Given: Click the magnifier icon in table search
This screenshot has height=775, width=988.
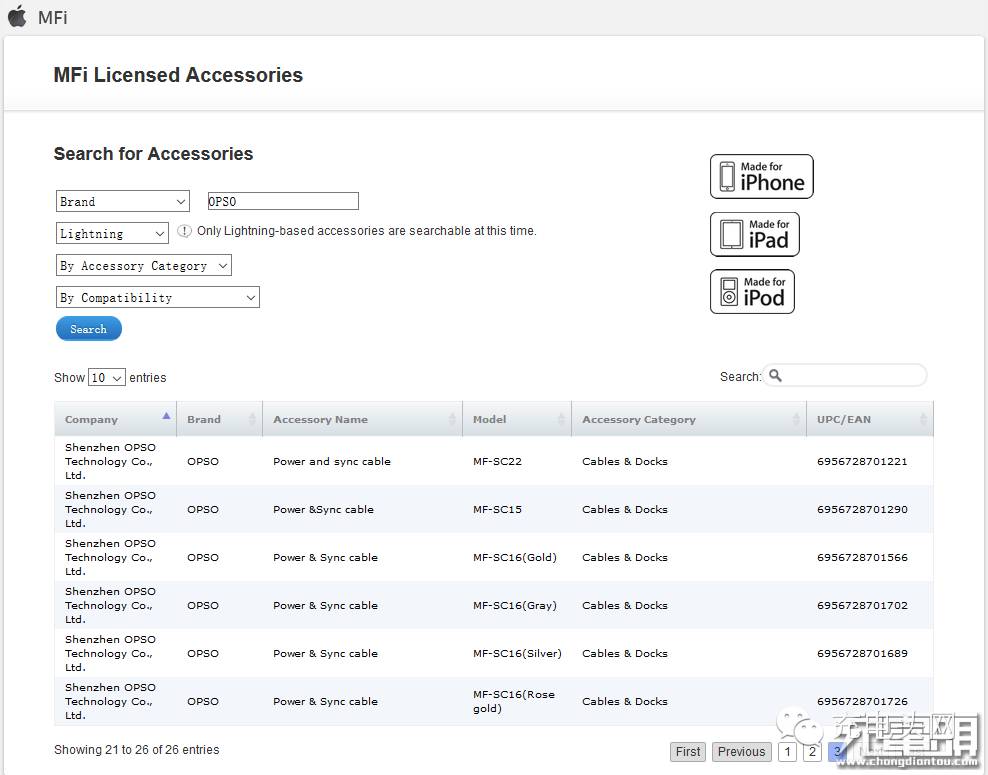Looking at the screenshot, I should [775, 376].
